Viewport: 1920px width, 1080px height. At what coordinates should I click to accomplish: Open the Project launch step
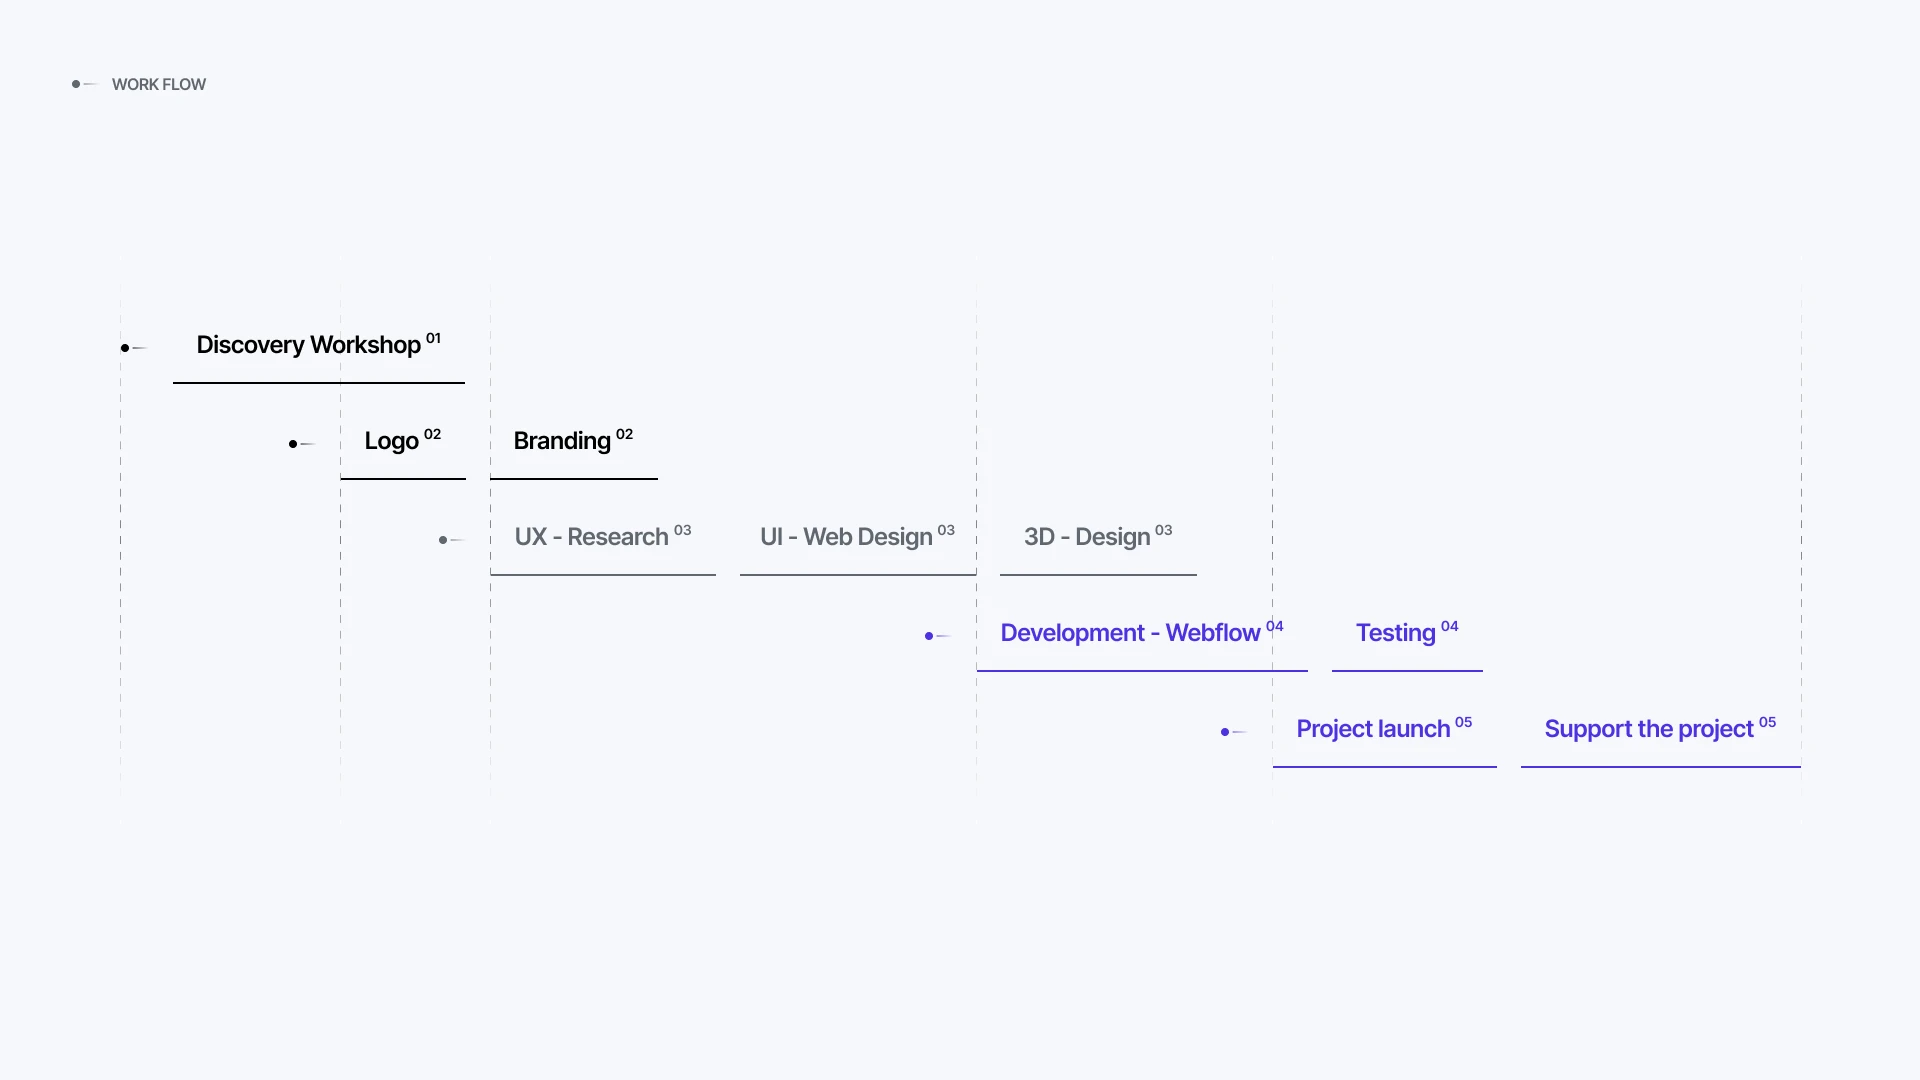[x=1373, y=729]
